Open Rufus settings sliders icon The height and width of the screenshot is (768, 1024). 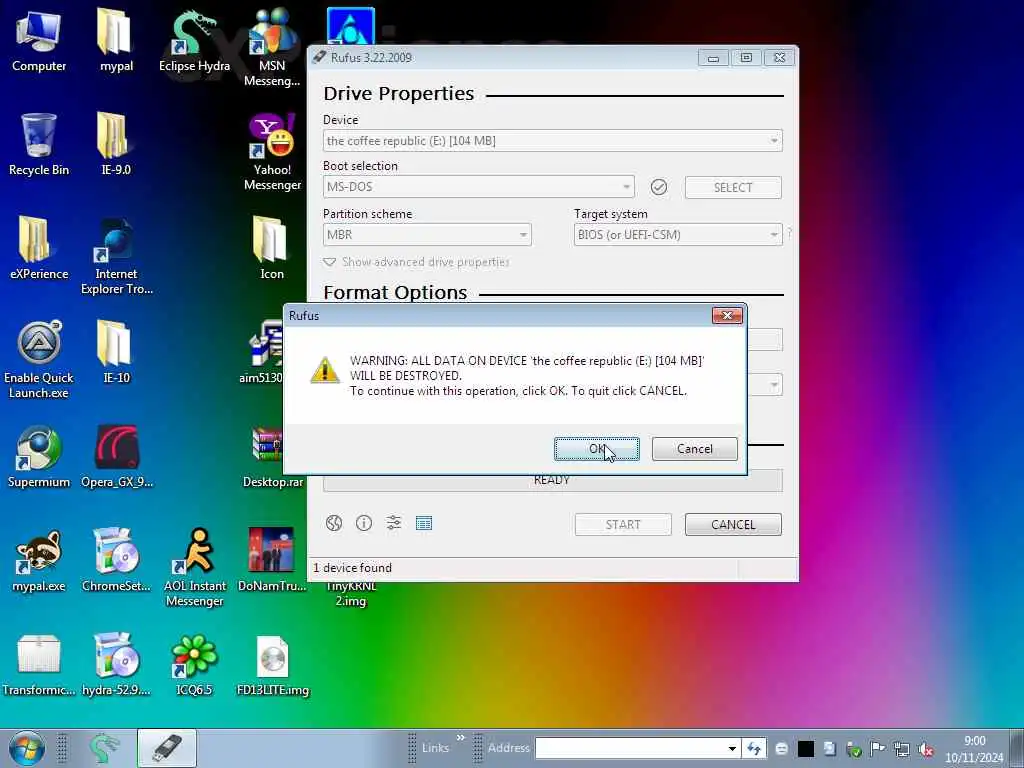pyautogui.click(x=394, y=523)
